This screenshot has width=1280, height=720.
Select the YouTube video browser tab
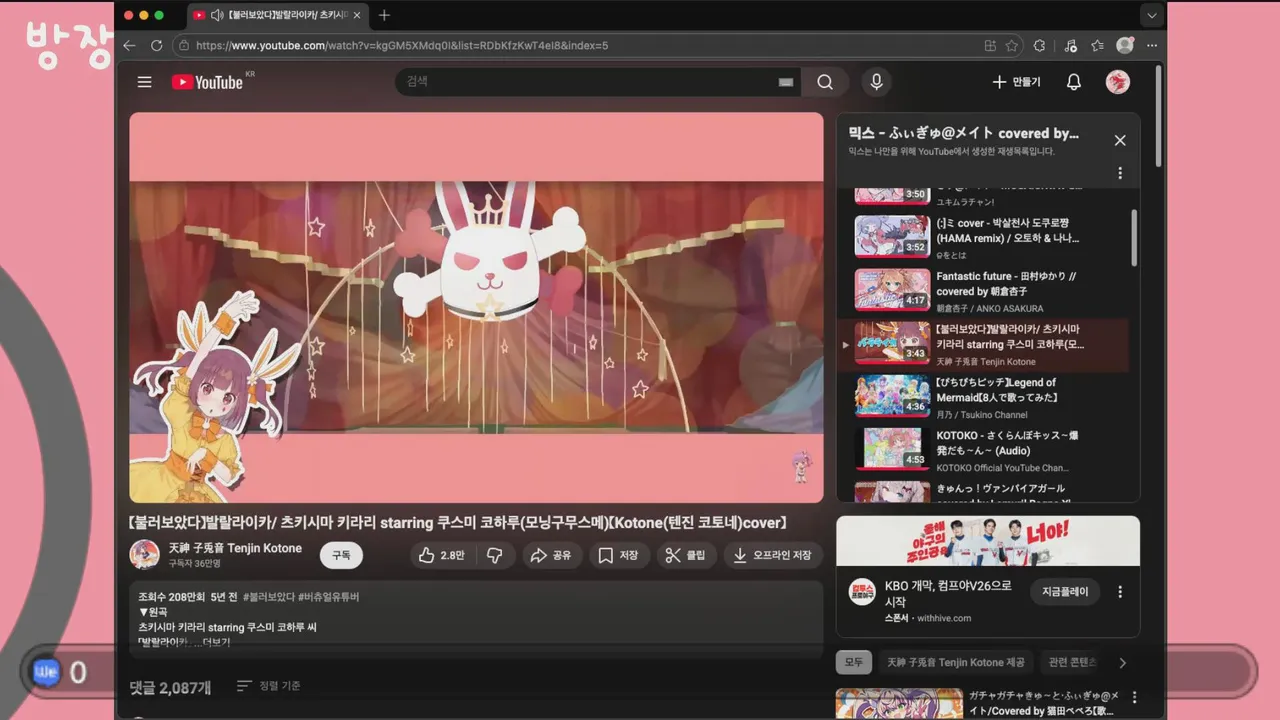(x=277, y=15)
